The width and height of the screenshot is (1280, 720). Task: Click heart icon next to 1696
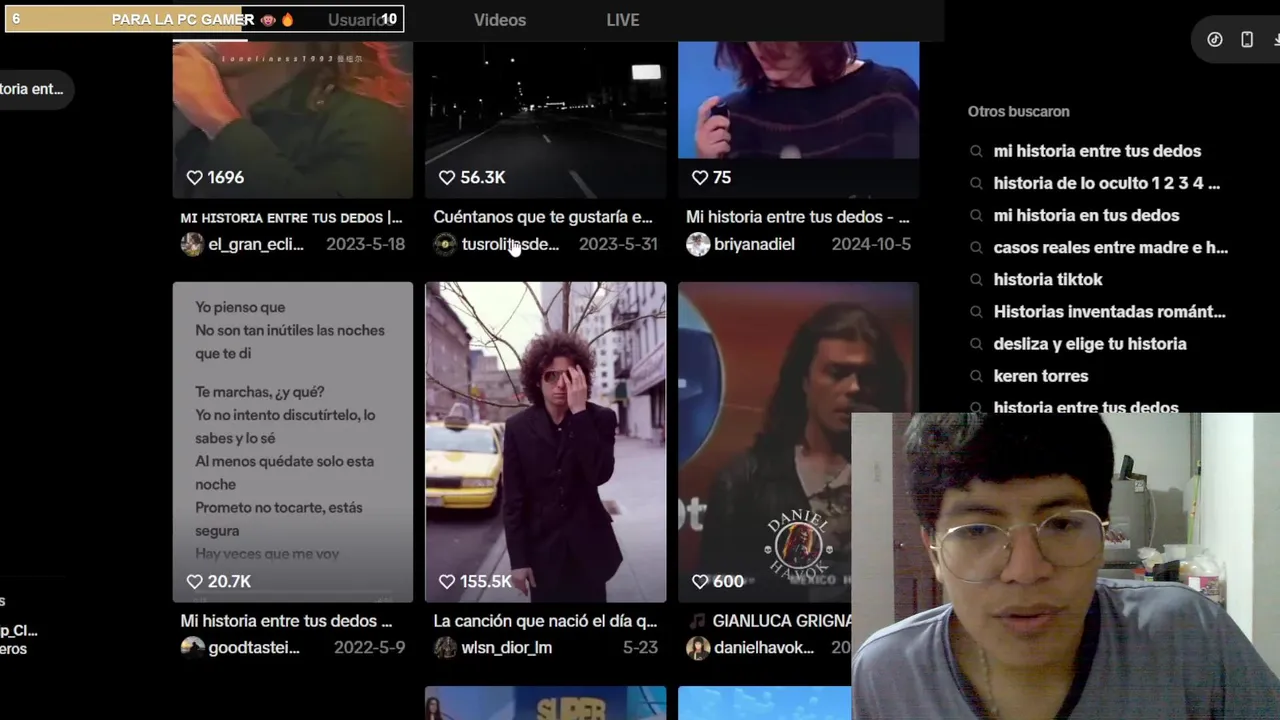click(195, 177)
